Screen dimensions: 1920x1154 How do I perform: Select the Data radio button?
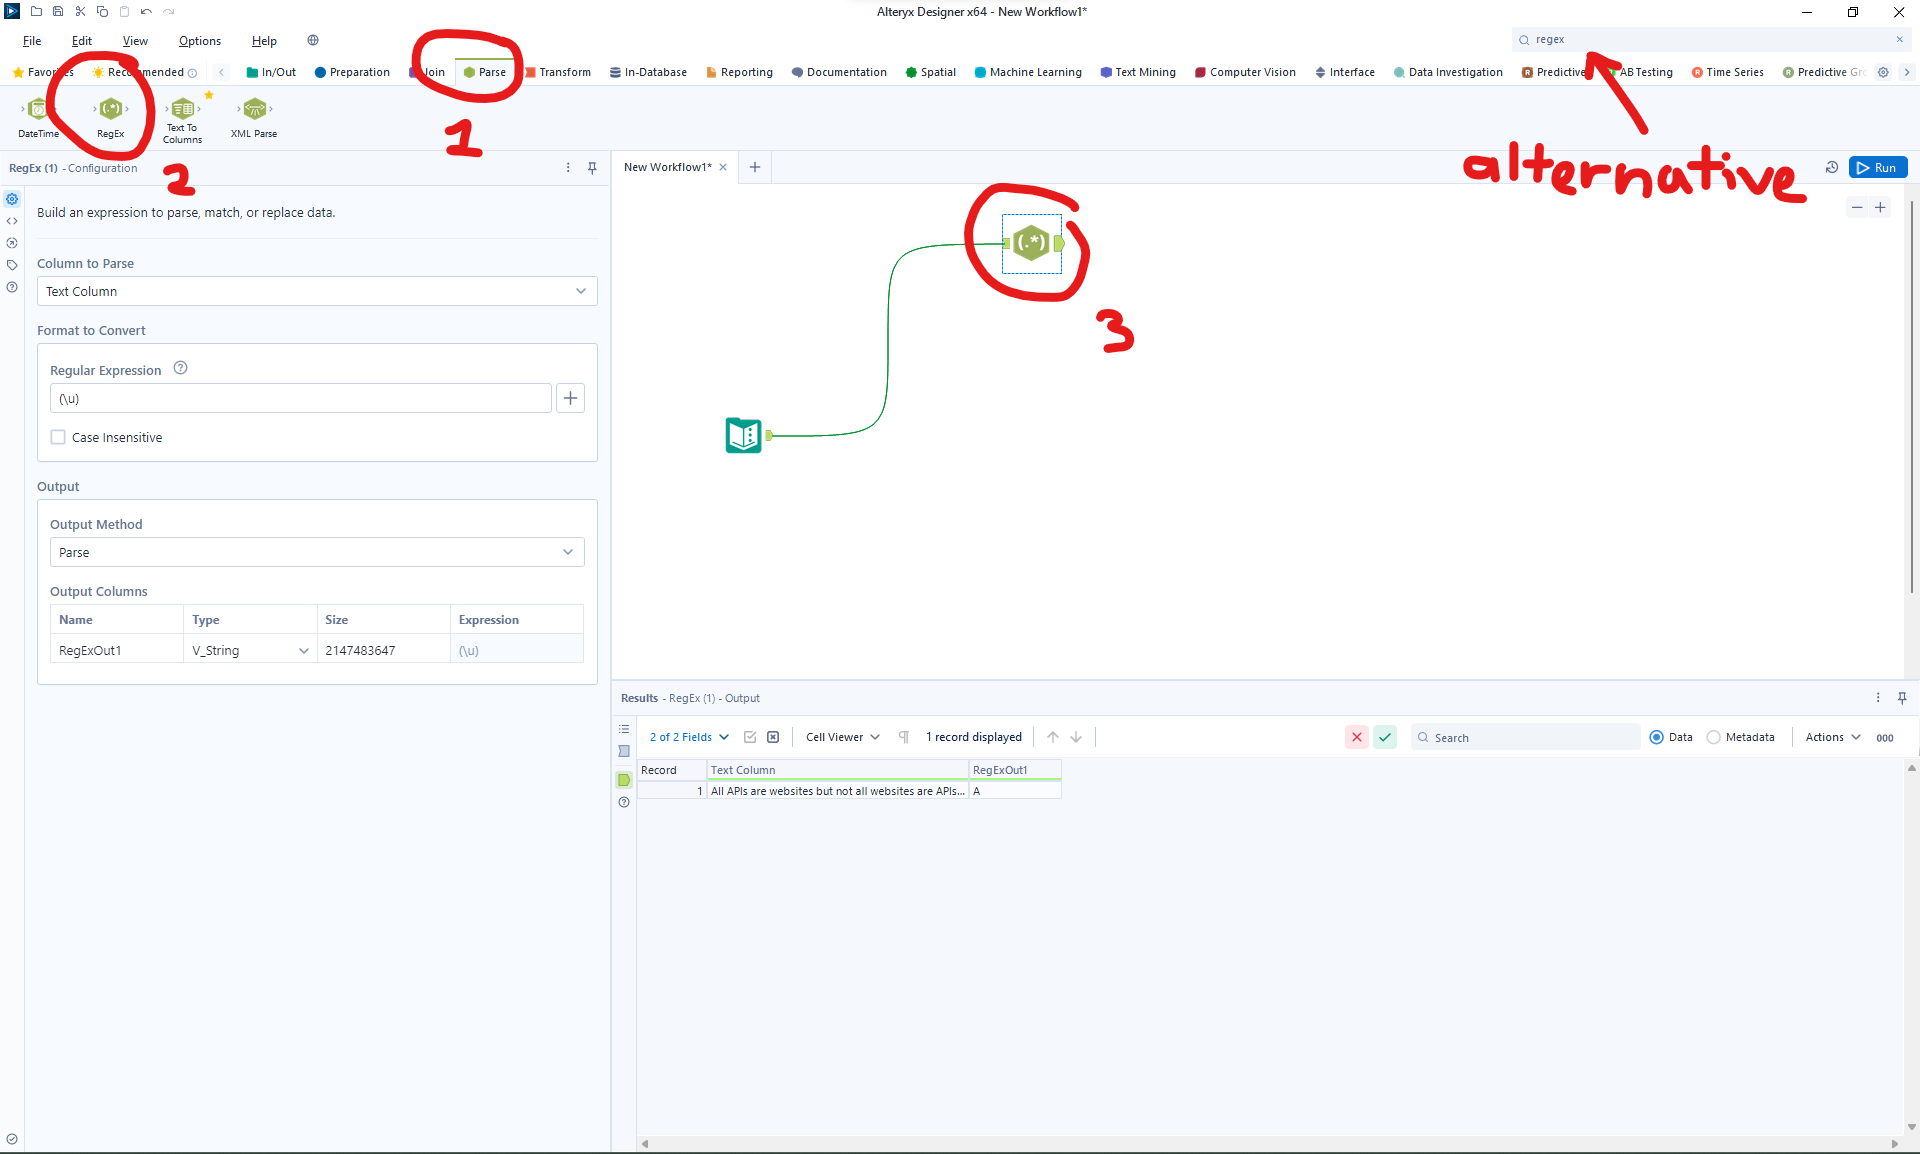pyautogui.click(x=1656, y=737)
